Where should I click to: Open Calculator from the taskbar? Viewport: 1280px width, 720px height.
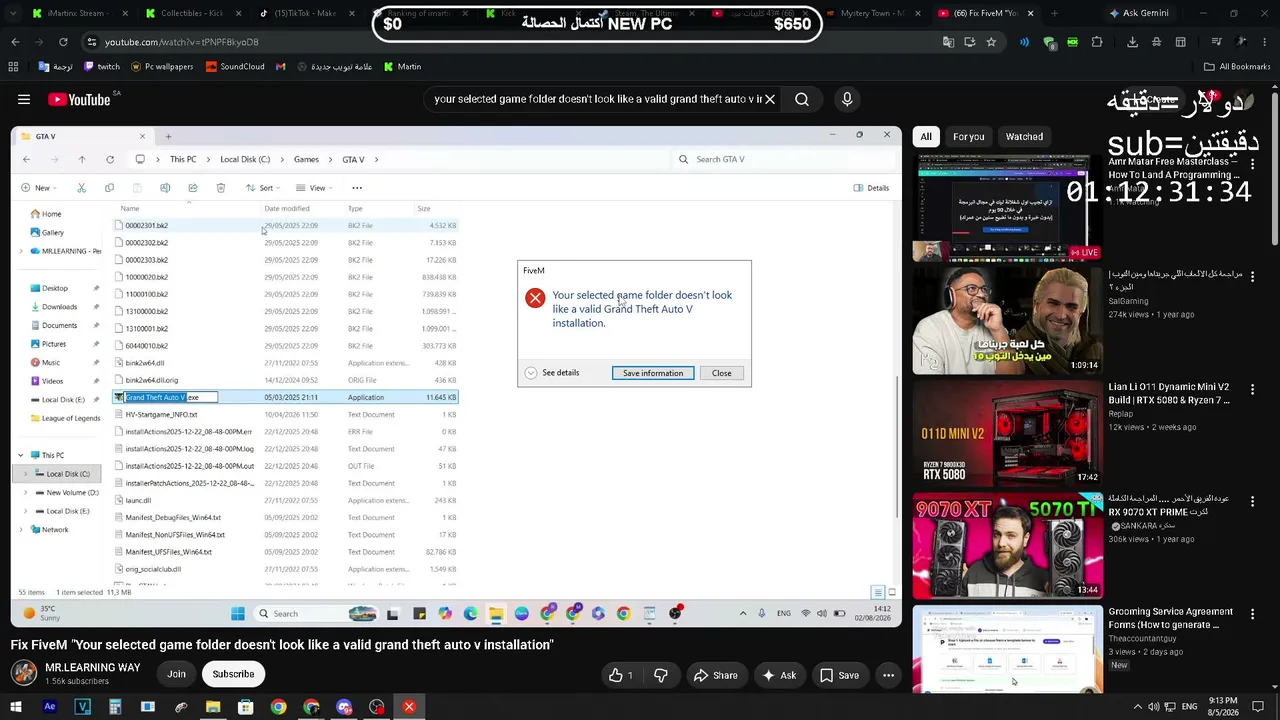(115, 707)
